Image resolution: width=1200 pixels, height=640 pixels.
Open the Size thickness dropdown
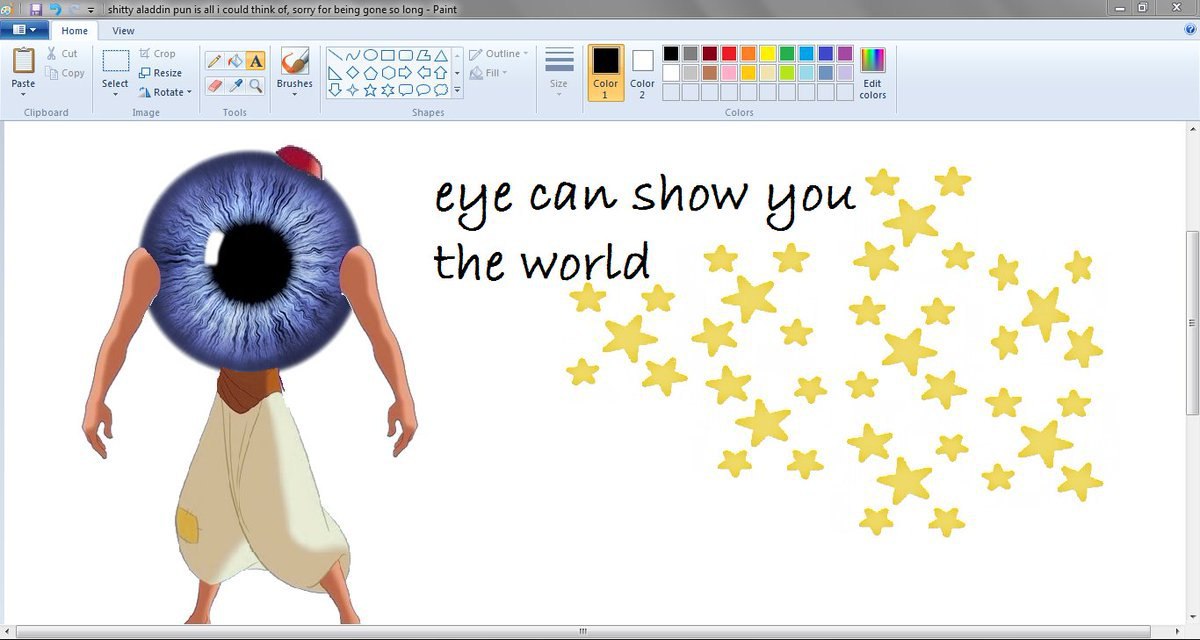click(559, 73)
